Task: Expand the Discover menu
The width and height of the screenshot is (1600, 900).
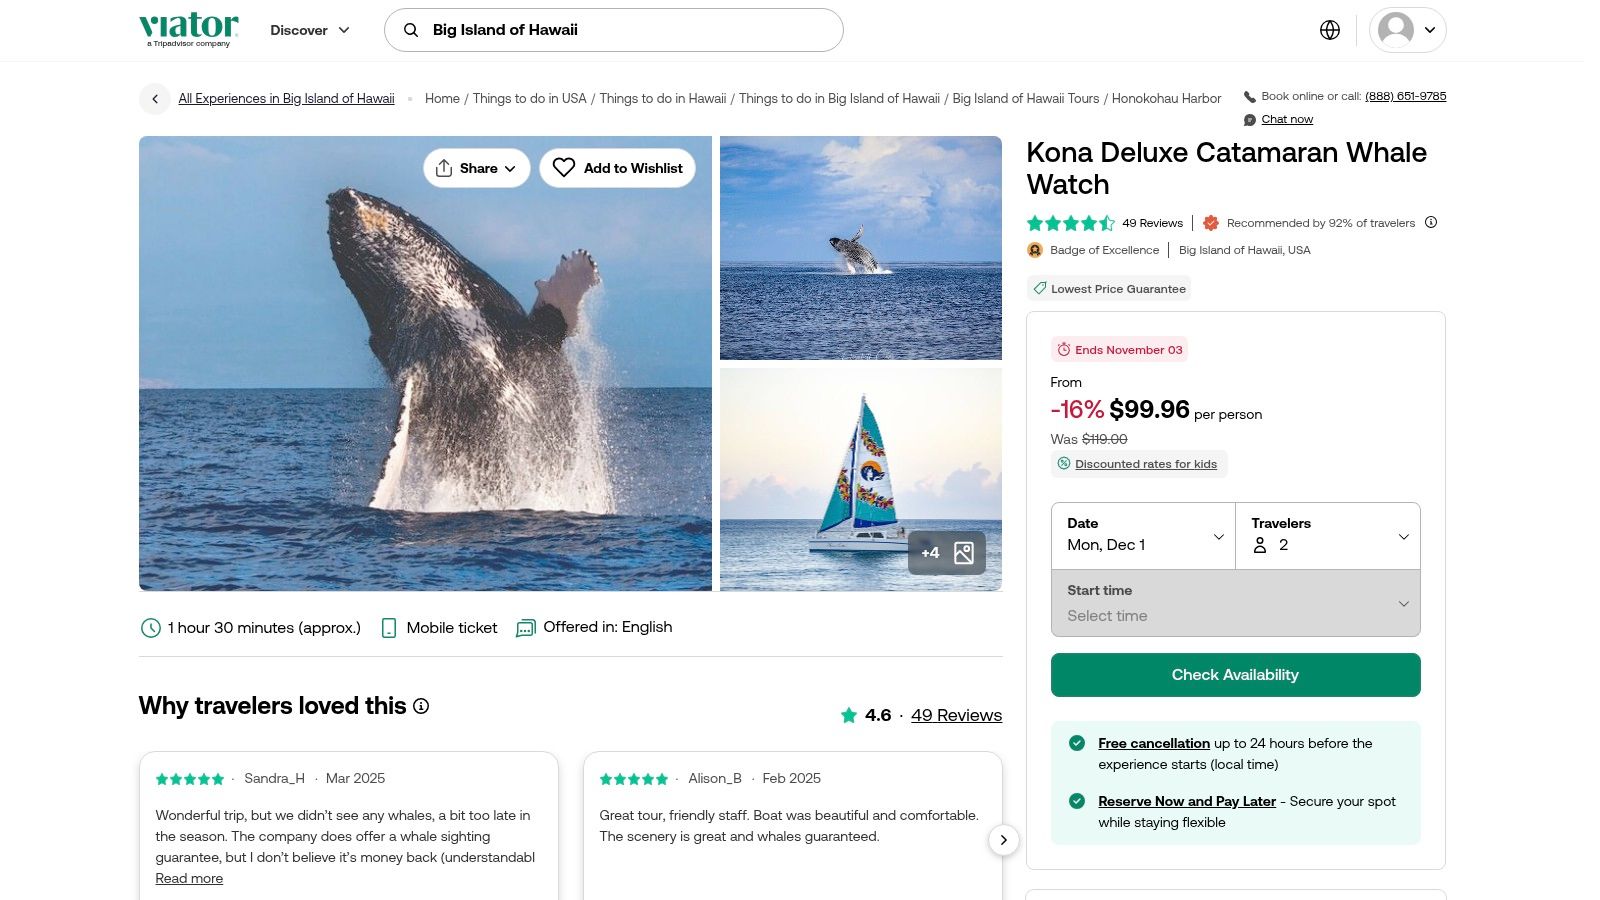Action: coord(310,30)
